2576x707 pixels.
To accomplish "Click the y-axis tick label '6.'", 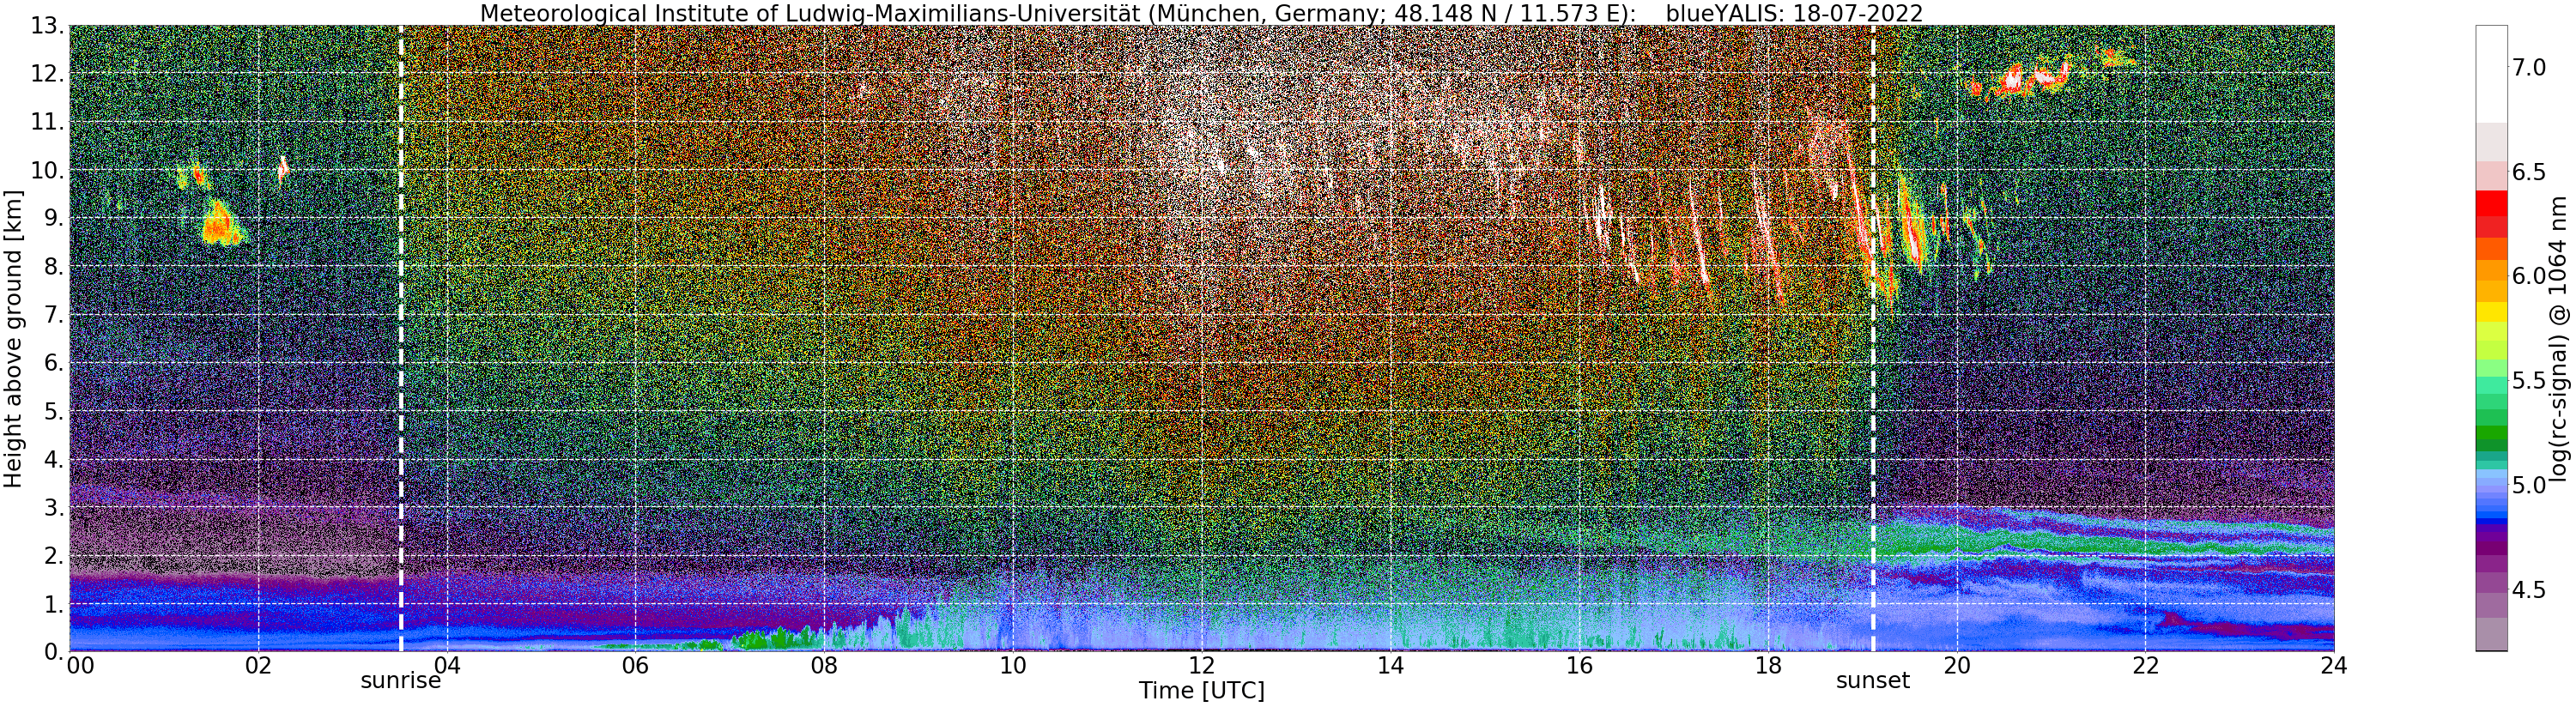I will 54,363.
